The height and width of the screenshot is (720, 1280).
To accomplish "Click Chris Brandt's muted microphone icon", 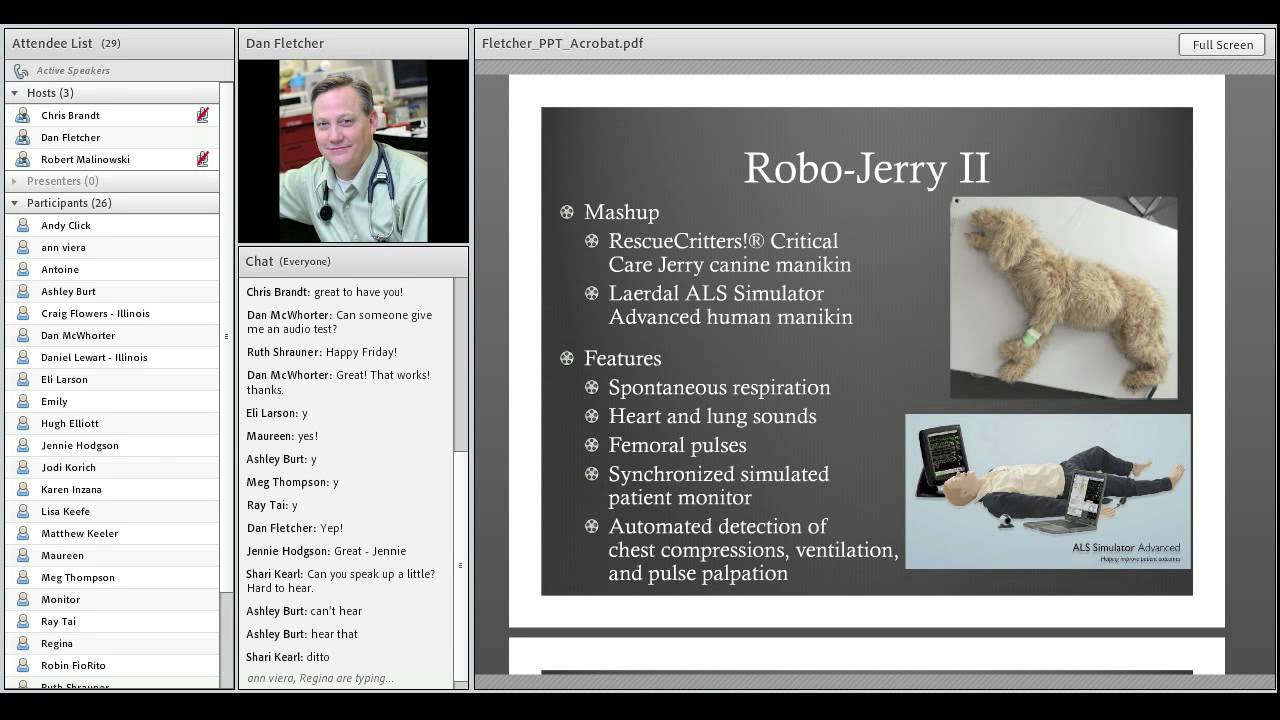I will coord(203,115).
